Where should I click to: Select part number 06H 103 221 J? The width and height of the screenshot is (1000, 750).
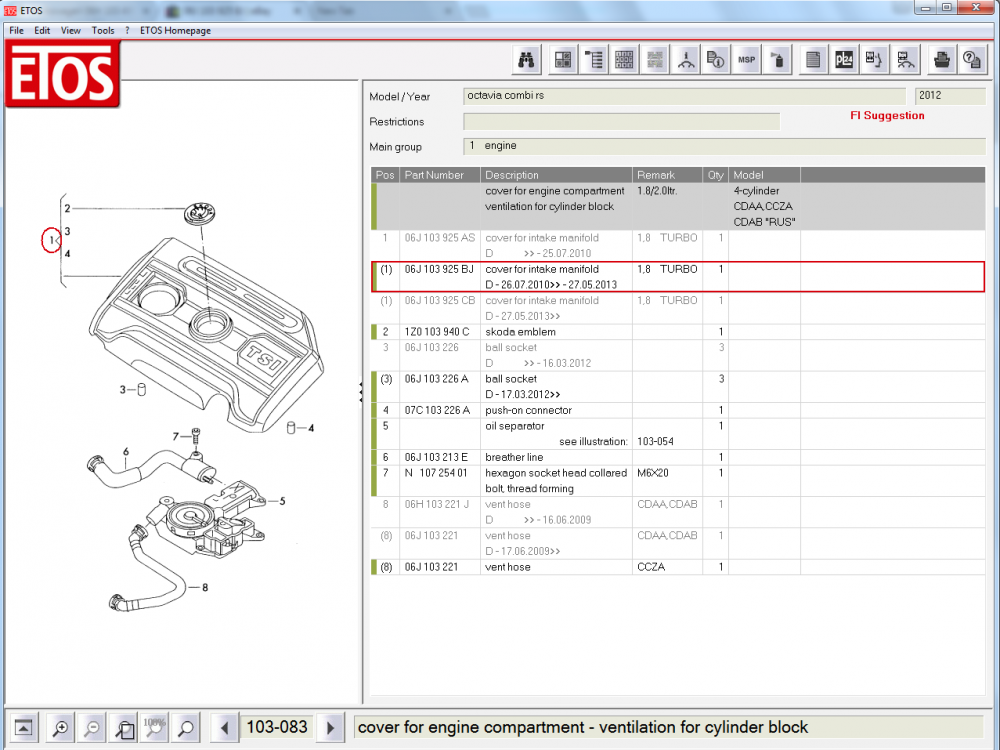tap(437, 504)
